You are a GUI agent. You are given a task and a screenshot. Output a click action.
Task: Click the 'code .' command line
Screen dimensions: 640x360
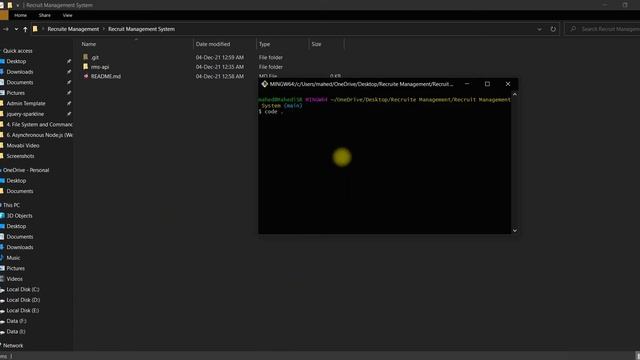click(271, 112)
